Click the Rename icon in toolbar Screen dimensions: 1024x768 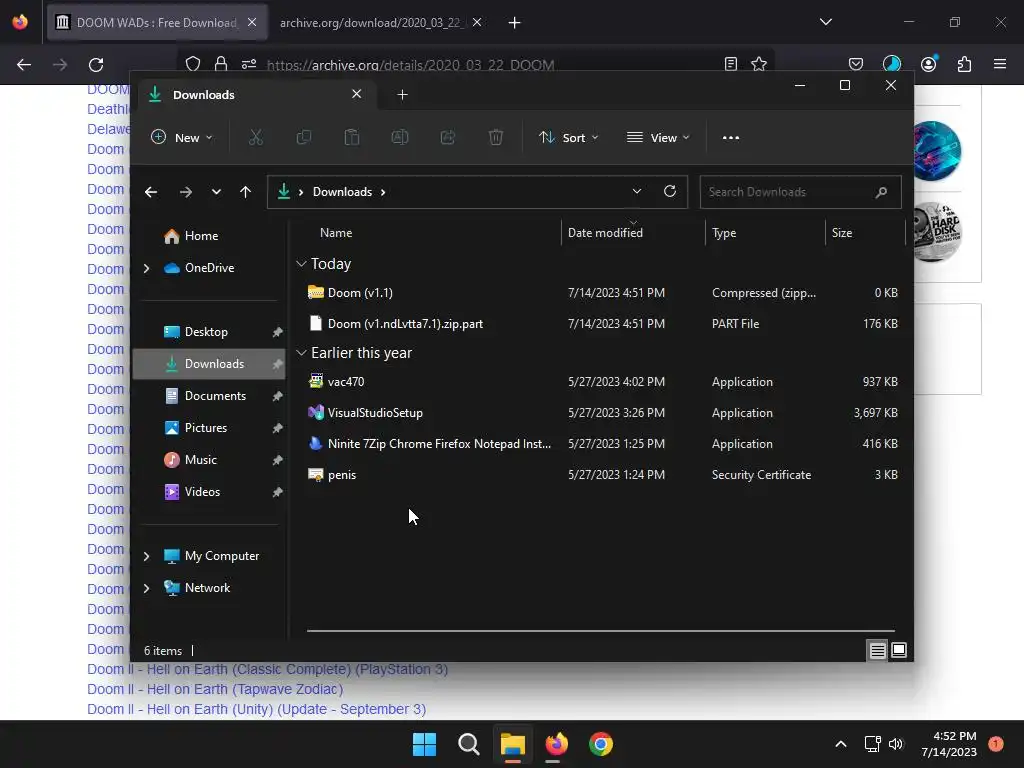tap(400, 137)
